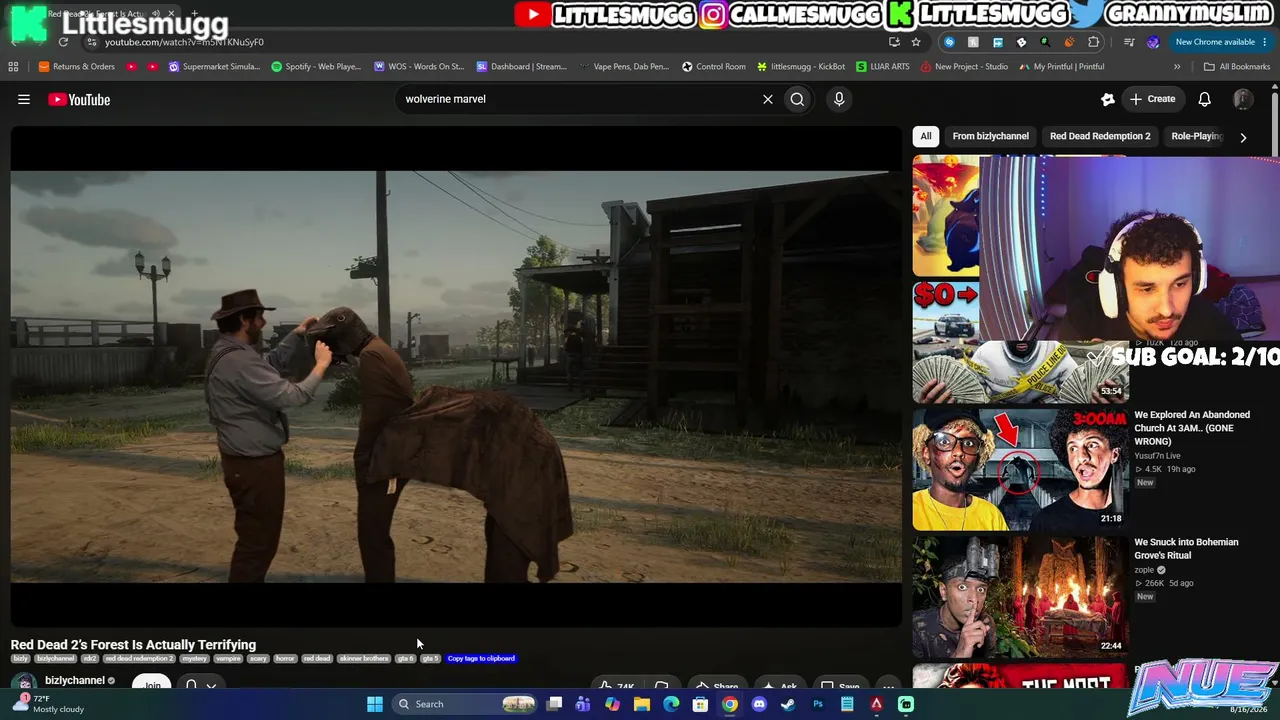This screenshot has height=720, width=1280.
Task: Open Microsoft Edge from the taskbar
Action: [671, 704]
